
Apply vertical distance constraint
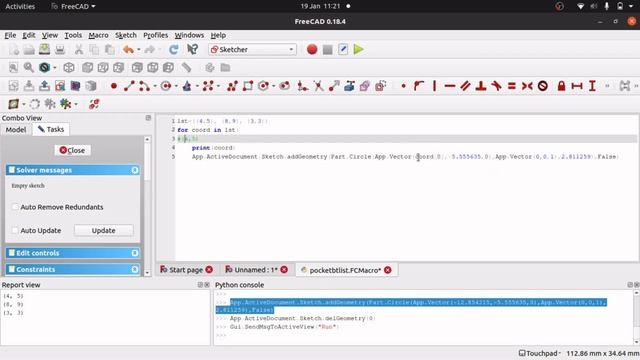[592, 86]
